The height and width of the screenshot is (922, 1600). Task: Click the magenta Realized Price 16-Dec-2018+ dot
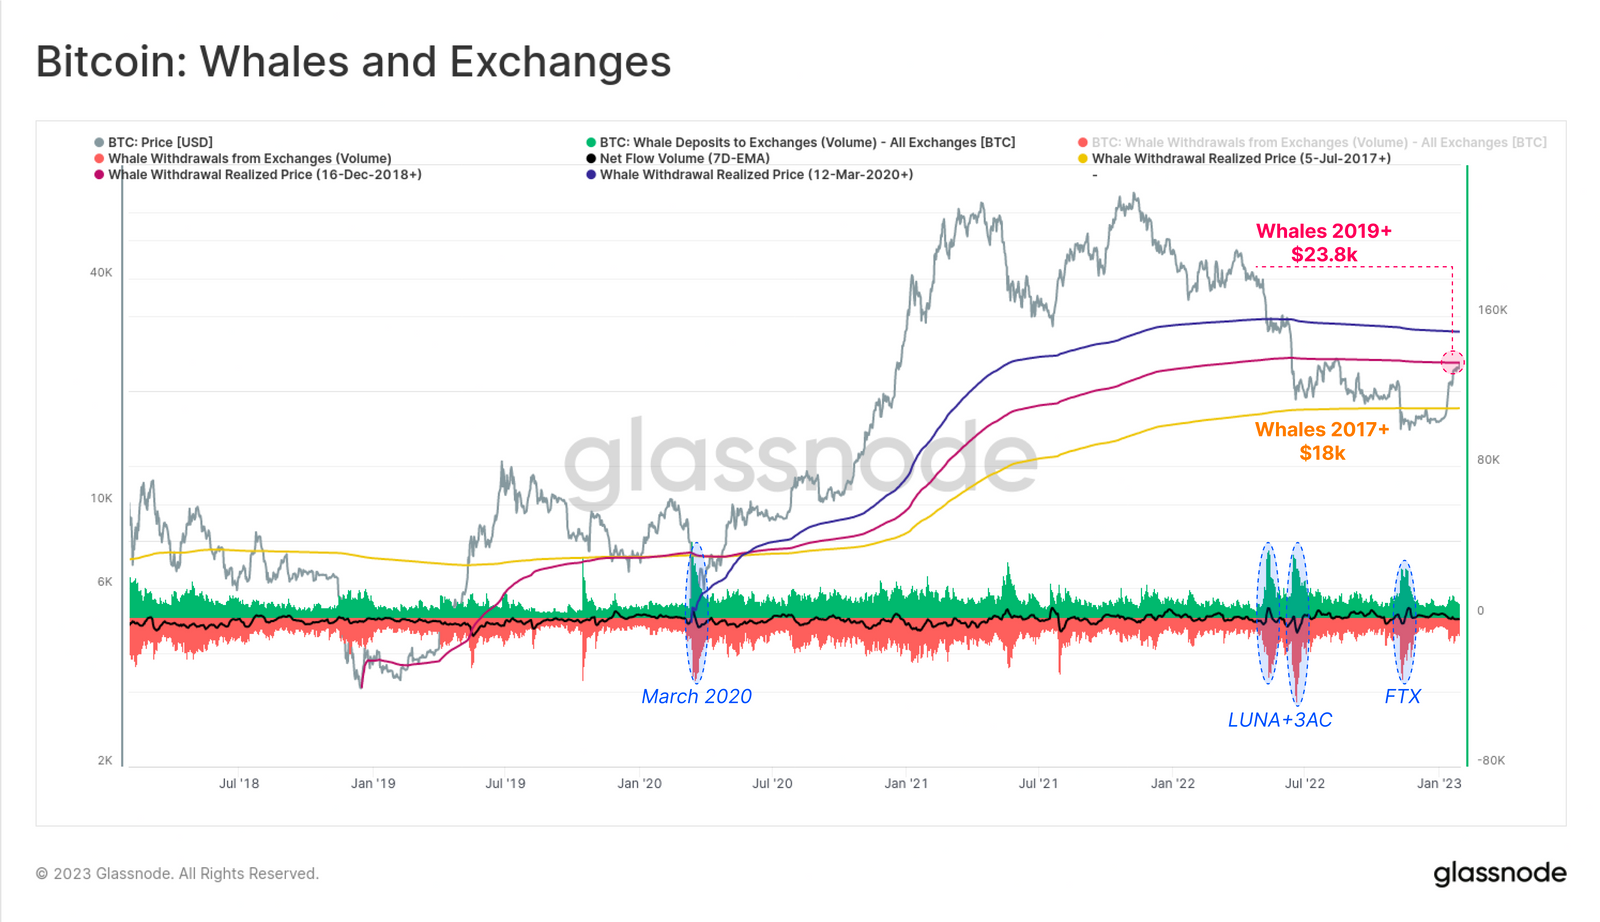99,174
